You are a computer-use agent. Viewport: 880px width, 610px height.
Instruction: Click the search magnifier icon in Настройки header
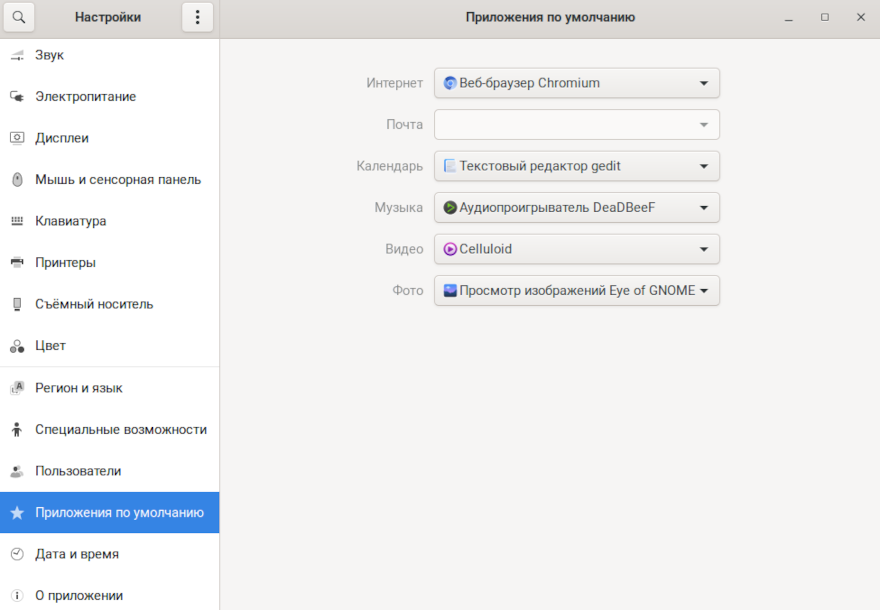18,17
